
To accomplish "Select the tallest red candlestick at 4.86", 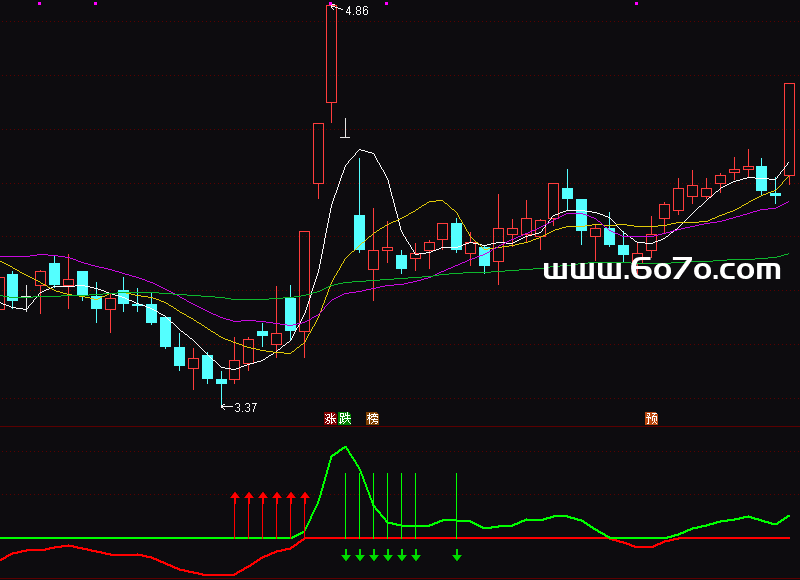I will pyautogui.click(x=331, y=55).
